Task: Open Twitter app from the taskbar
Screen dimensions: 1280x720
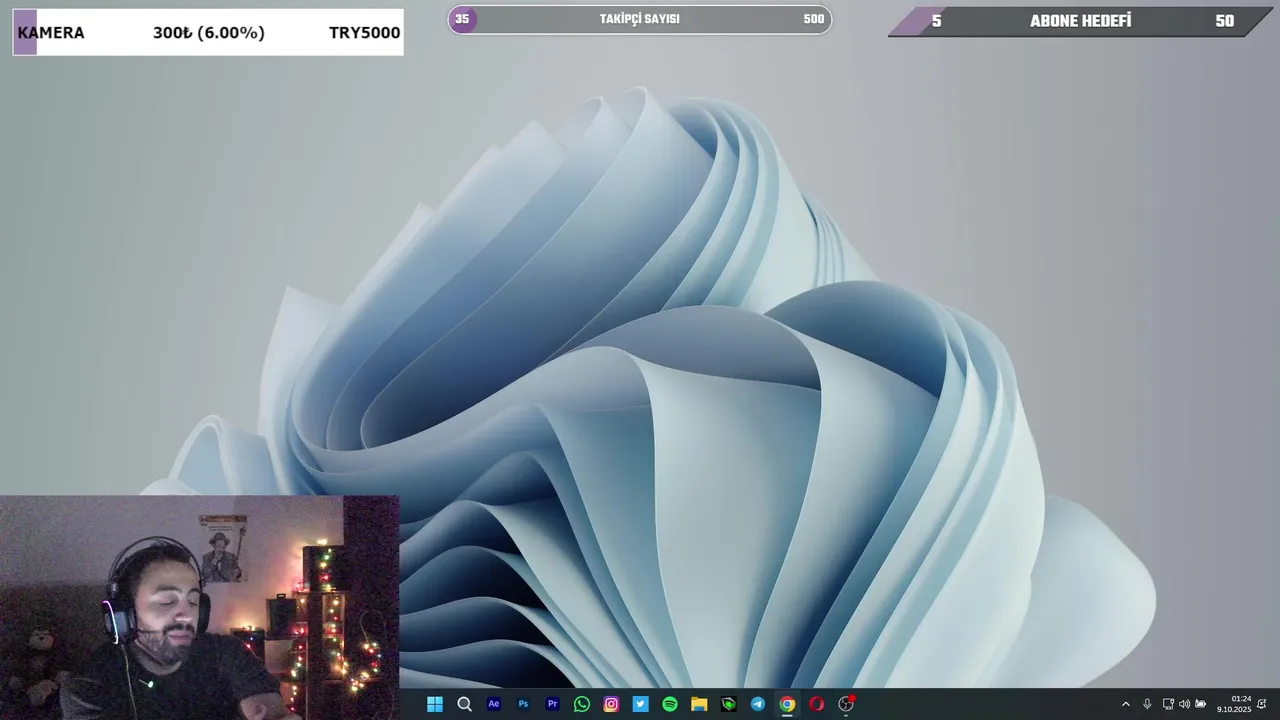Action: (640, 704)
